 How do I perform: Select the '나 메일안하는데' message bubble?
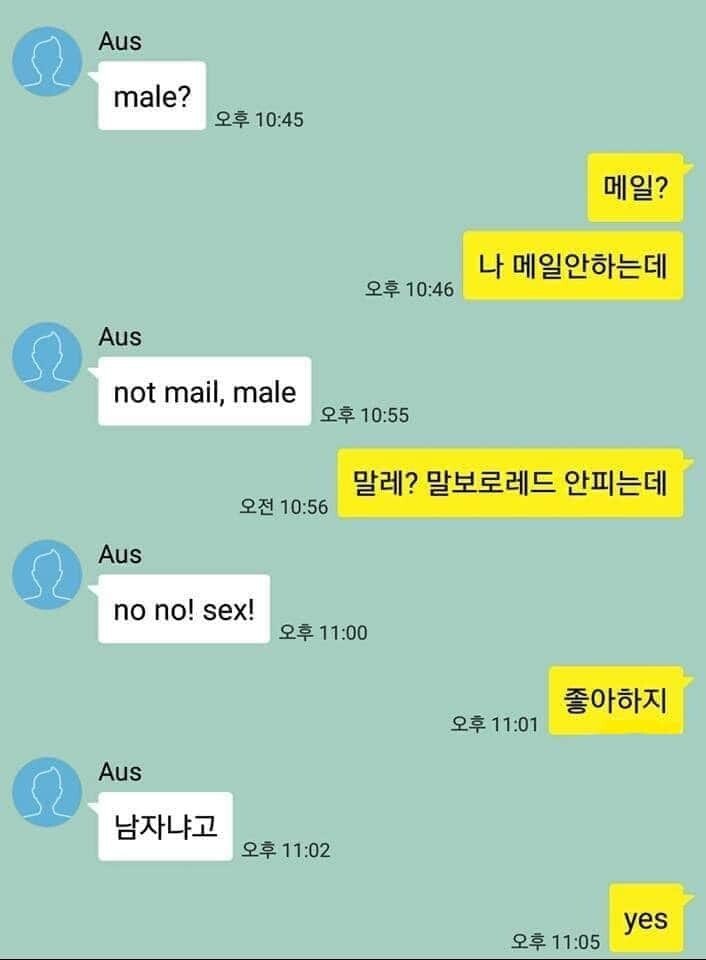[573, 265]
